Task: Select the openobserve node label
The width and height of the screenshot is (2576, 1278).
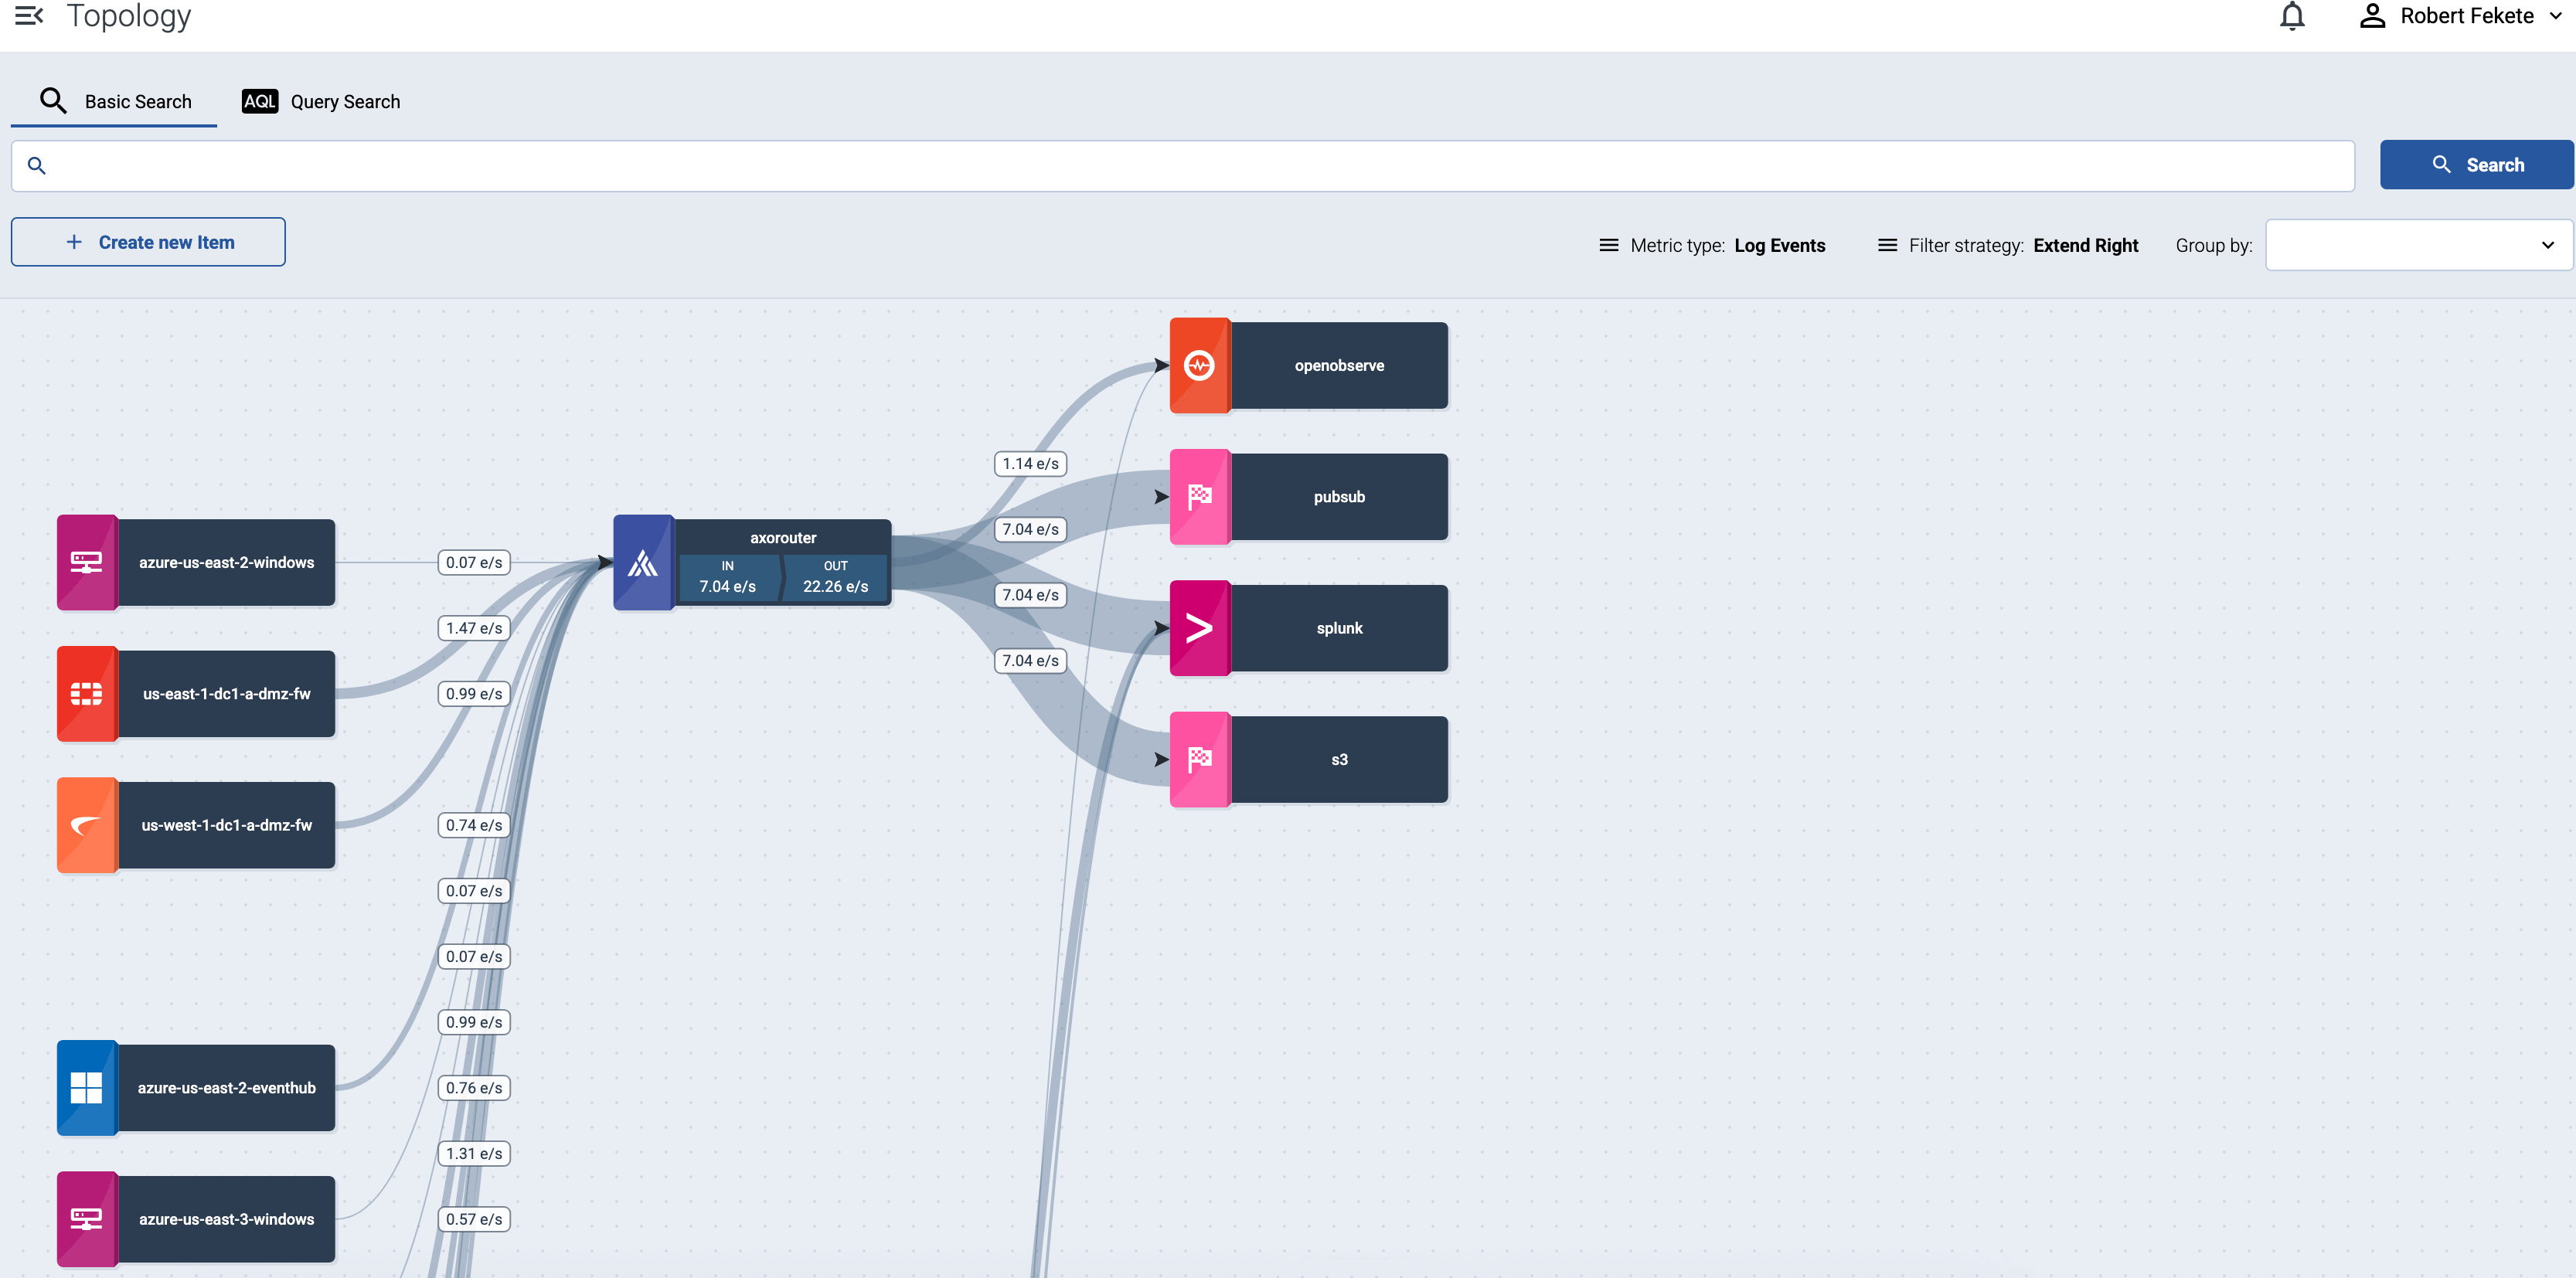Action: tap(1339, 365)
